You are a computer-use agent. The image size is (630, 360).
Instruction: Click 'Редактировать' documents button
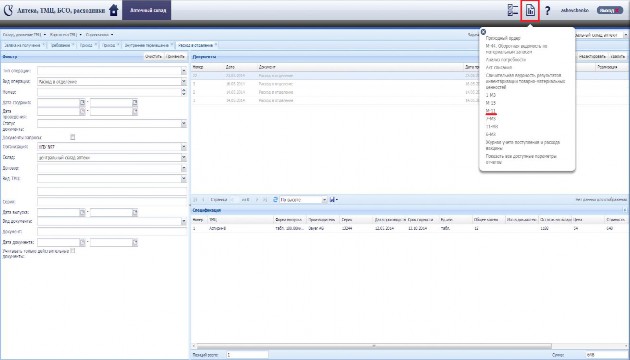click(592, 57)
